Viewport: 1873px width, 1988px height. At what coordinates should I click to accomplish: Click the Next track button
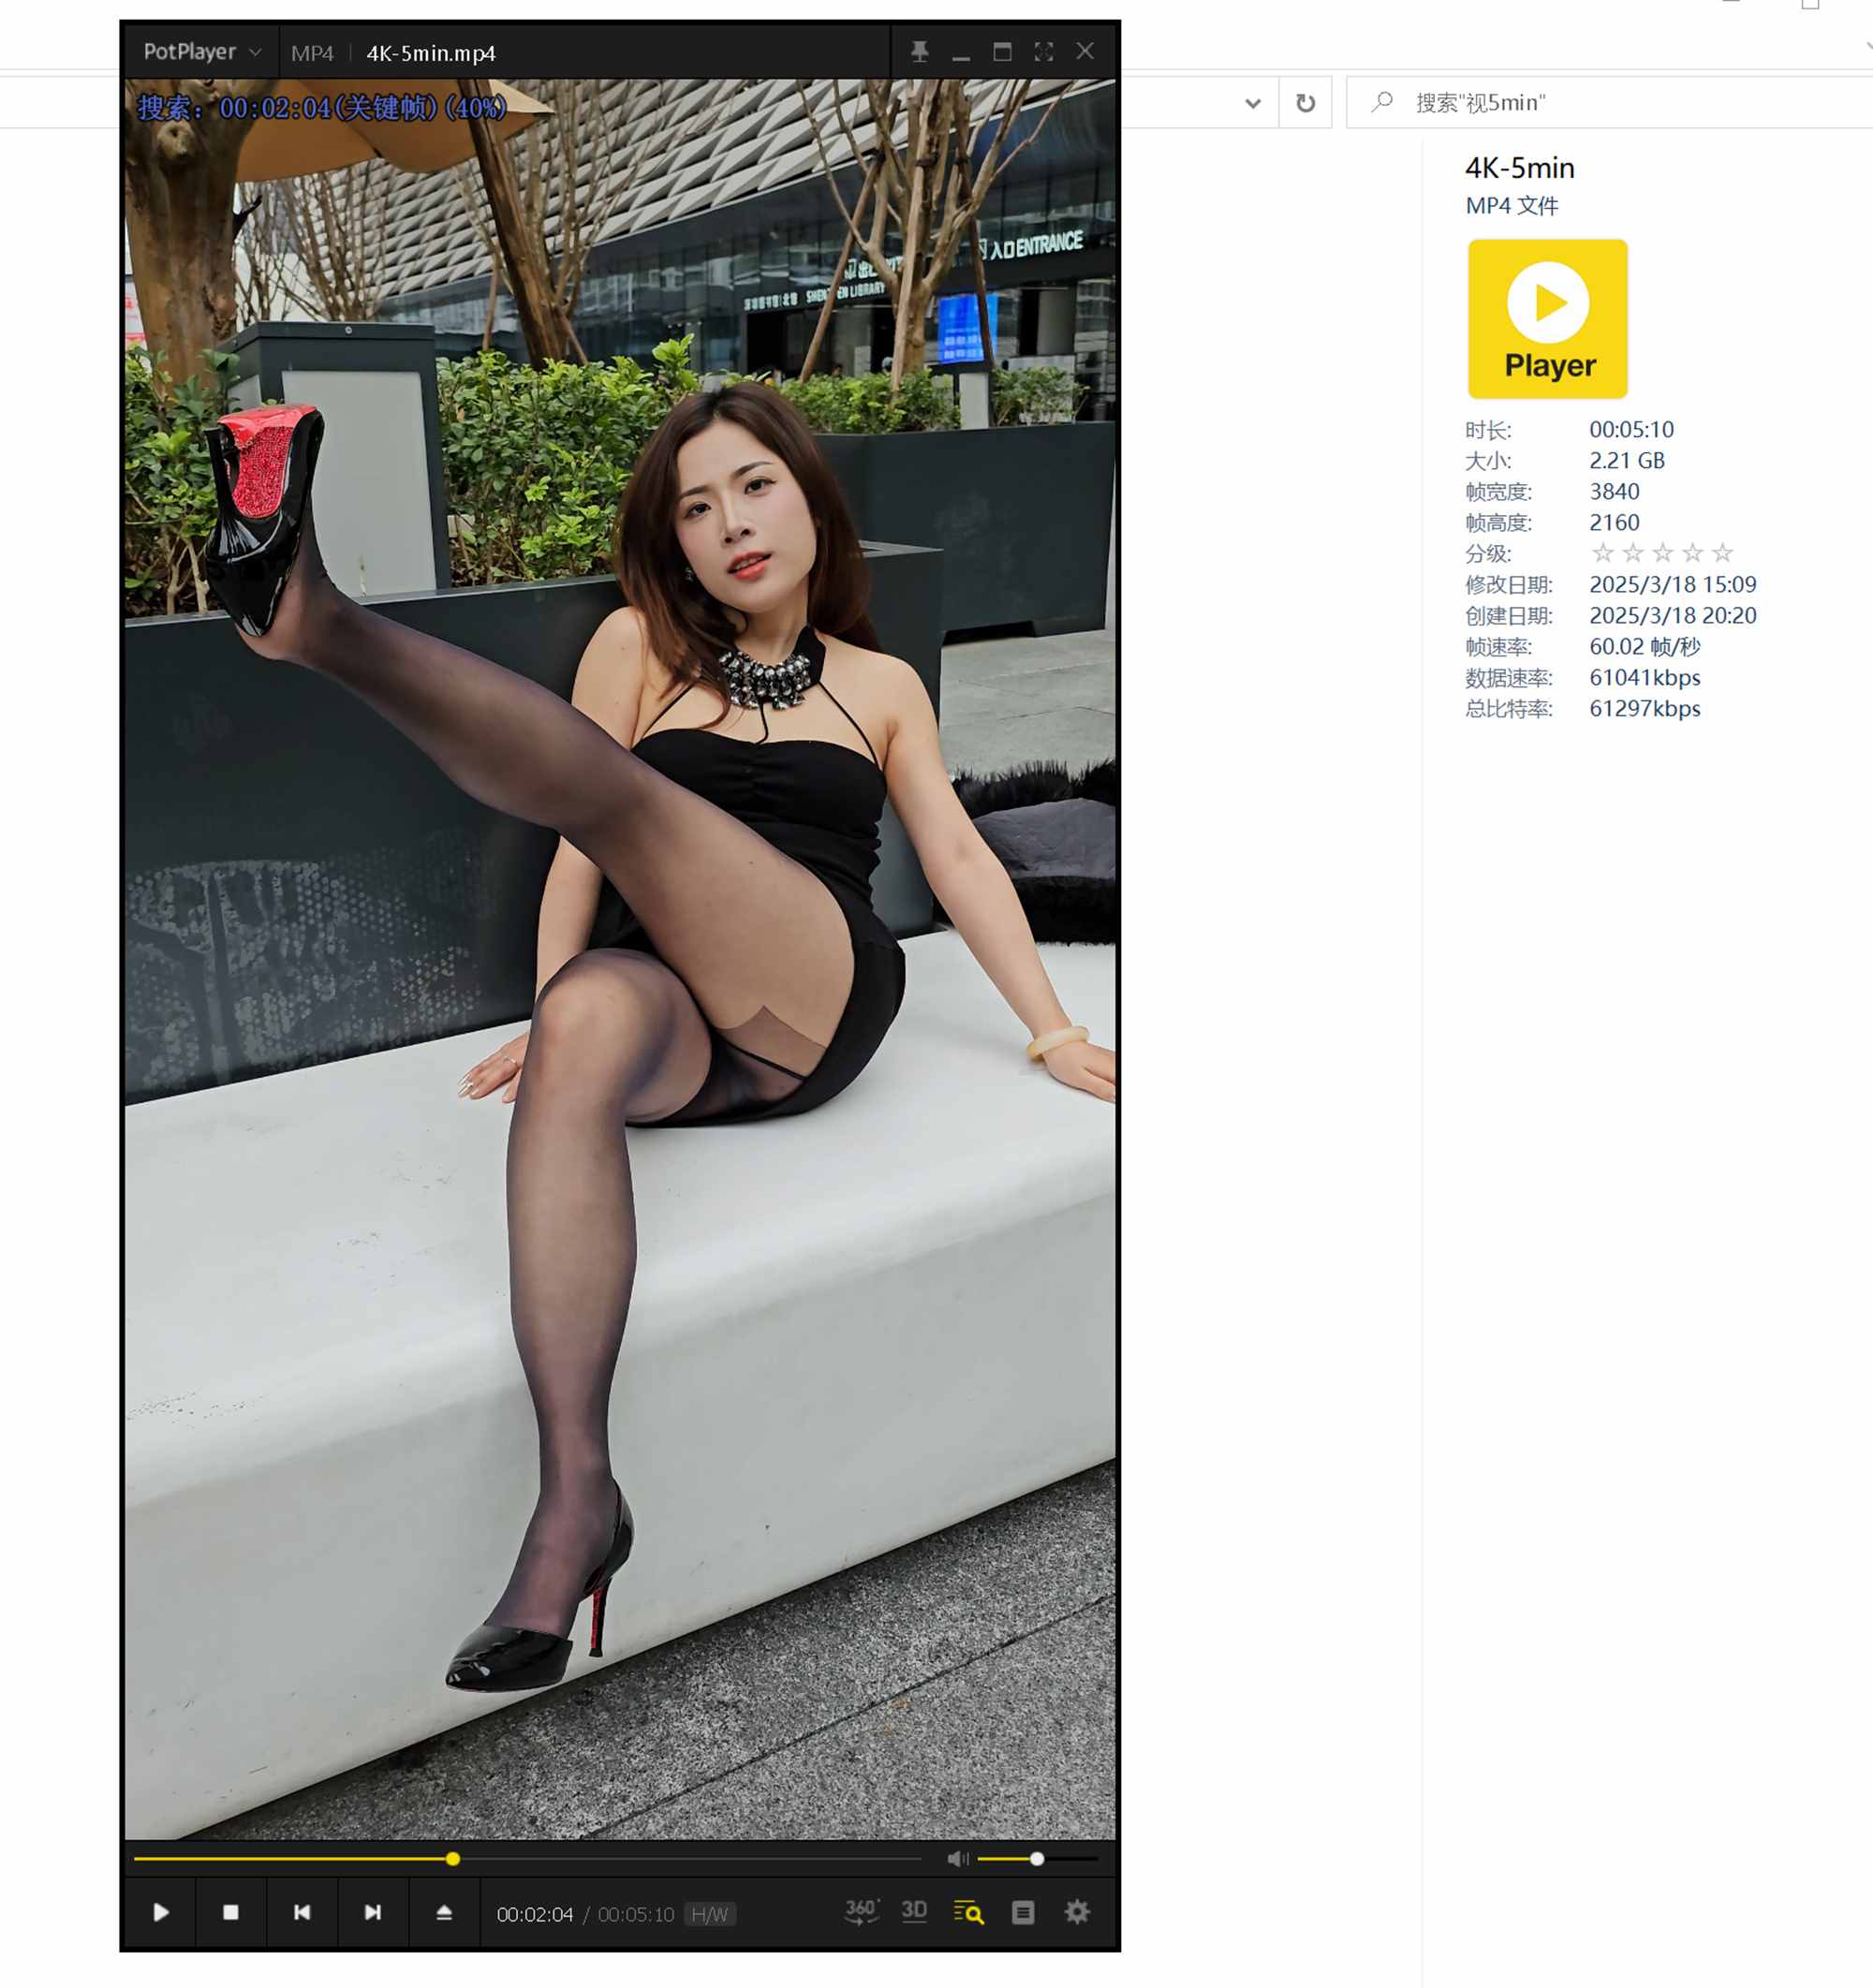pos(373,1912)
